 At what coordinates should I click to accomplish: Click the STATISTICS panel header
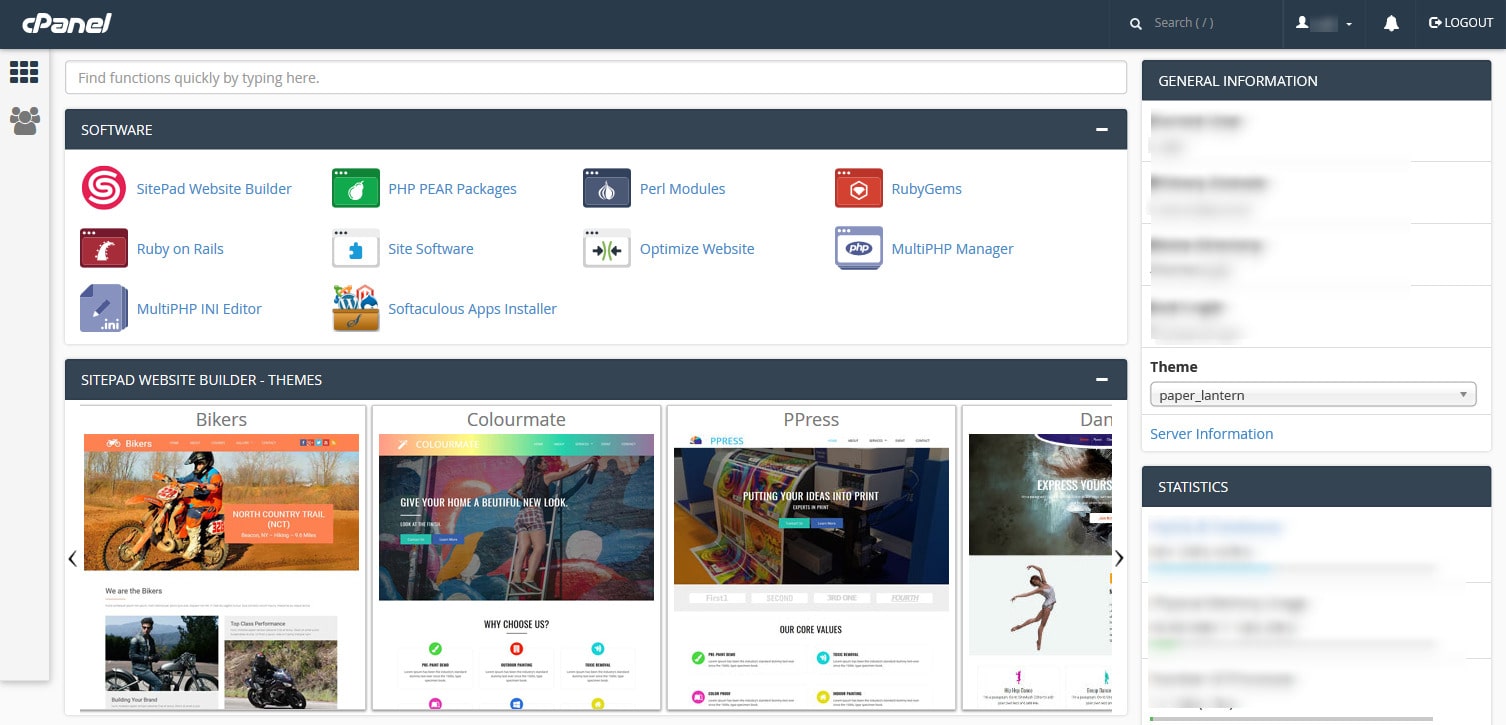coord(1316,487)
